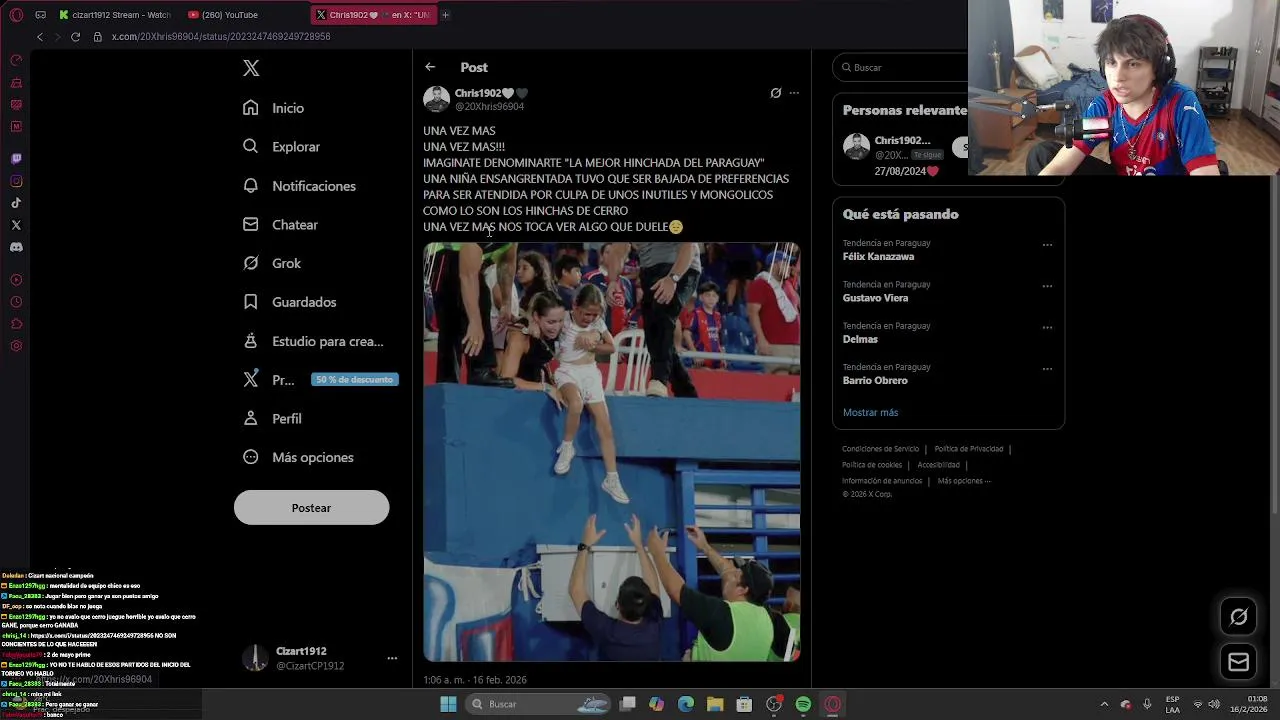
Task: Open the X shortcut in Opera sidebar
Action: click(x=16, y=225)
